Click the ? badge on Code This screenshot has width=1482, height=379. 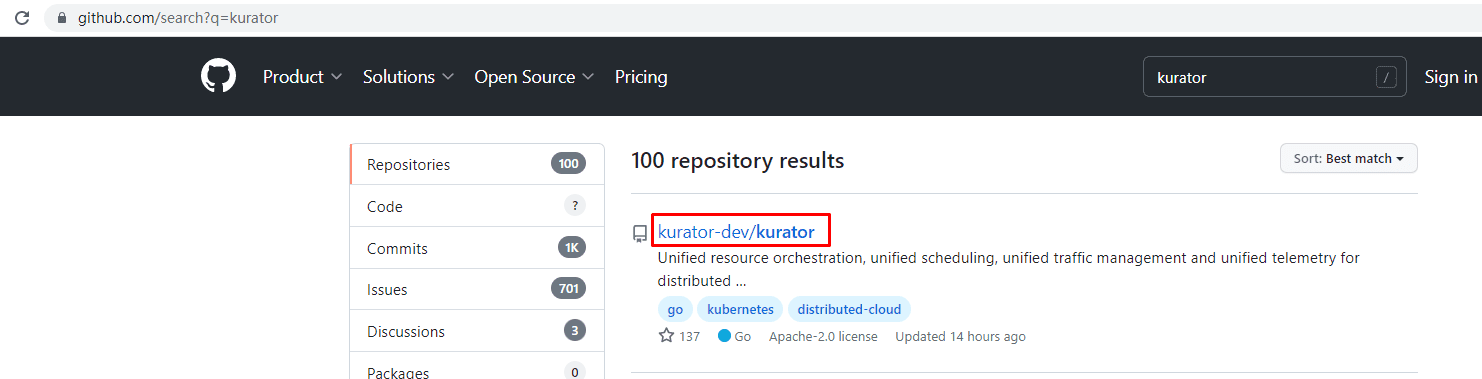(x=574, y=206)
